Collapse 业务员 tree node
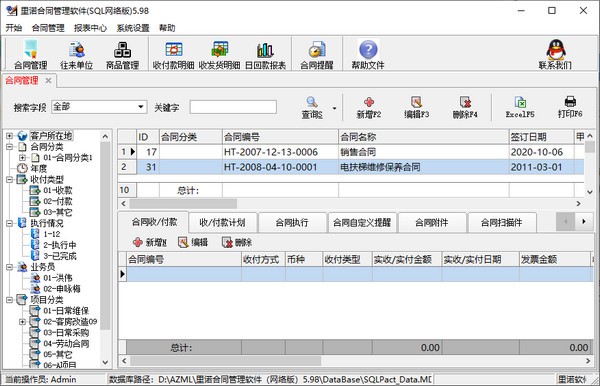This screenshot has width=600, height=386. click(10, 267)
